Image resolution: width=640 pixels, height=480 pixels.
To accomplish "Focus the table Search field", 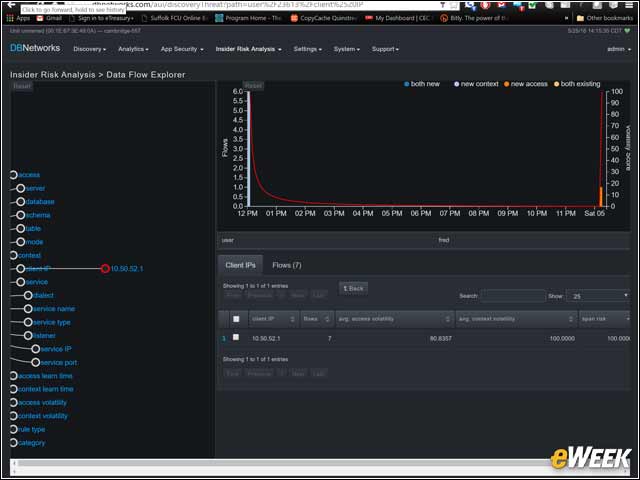I will point(512,296).
